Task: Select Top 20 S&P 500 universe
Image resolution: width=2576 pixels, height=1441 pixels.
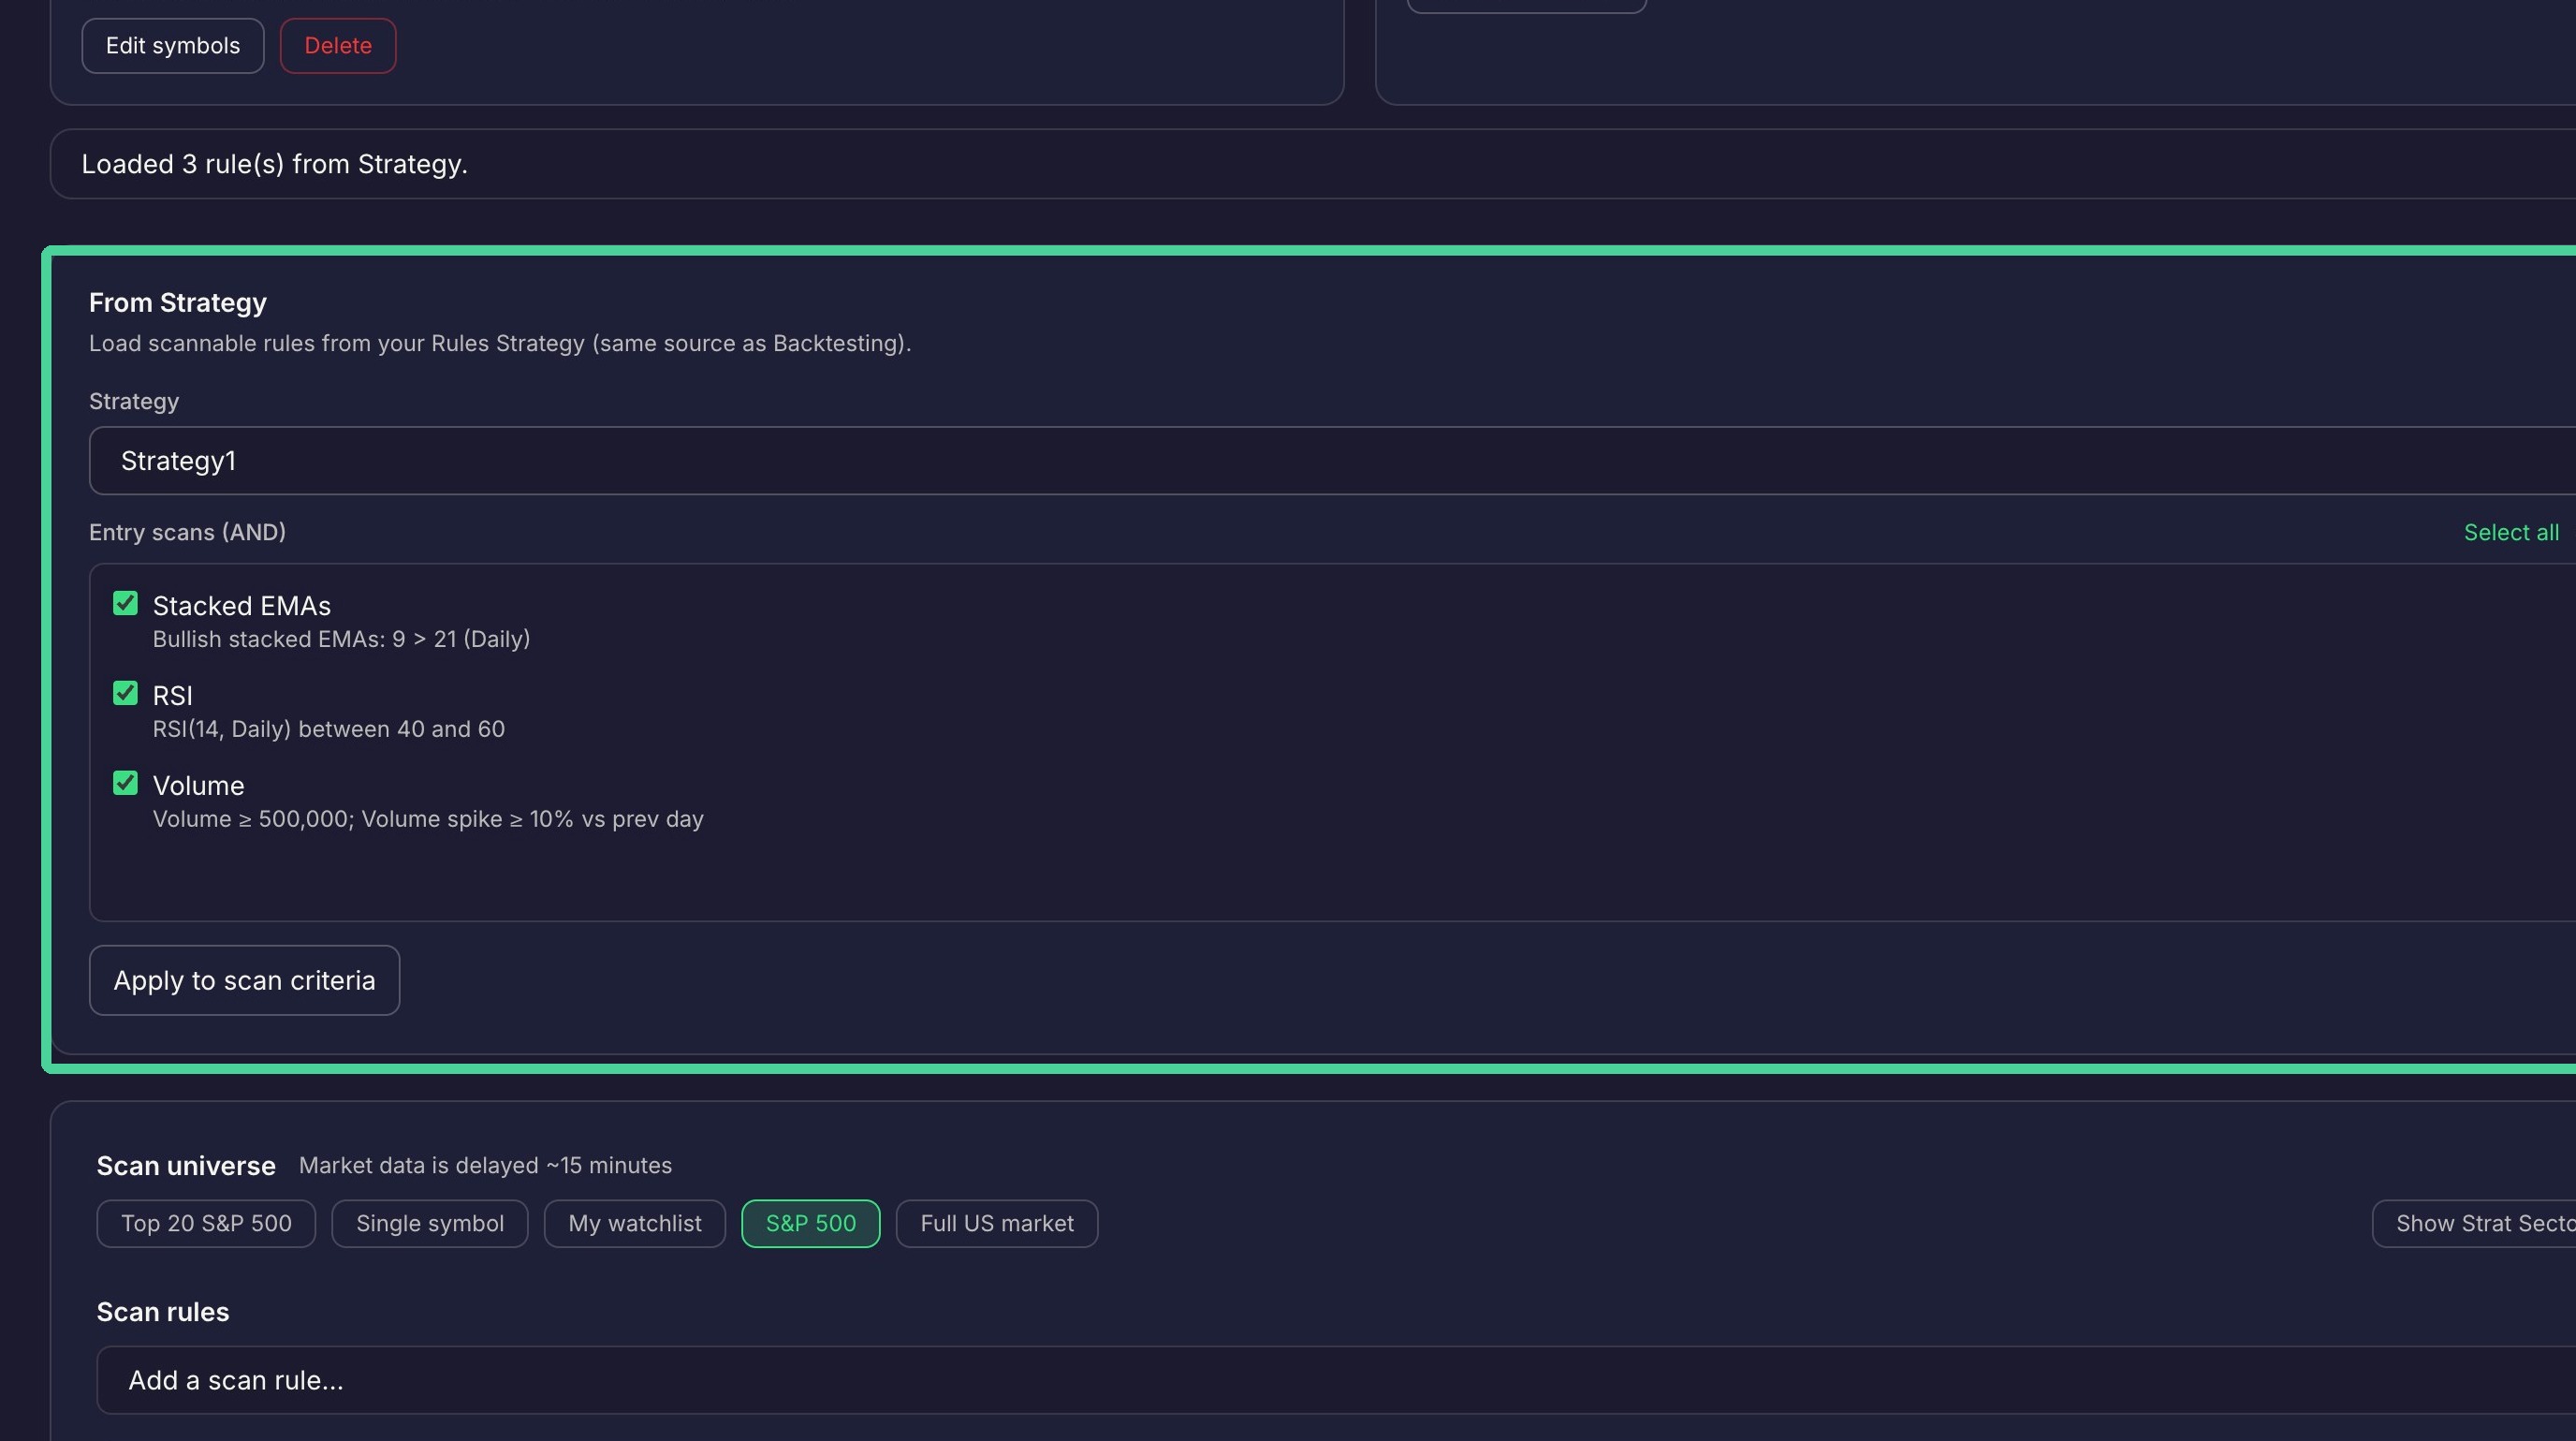Action: [206, 1223]
